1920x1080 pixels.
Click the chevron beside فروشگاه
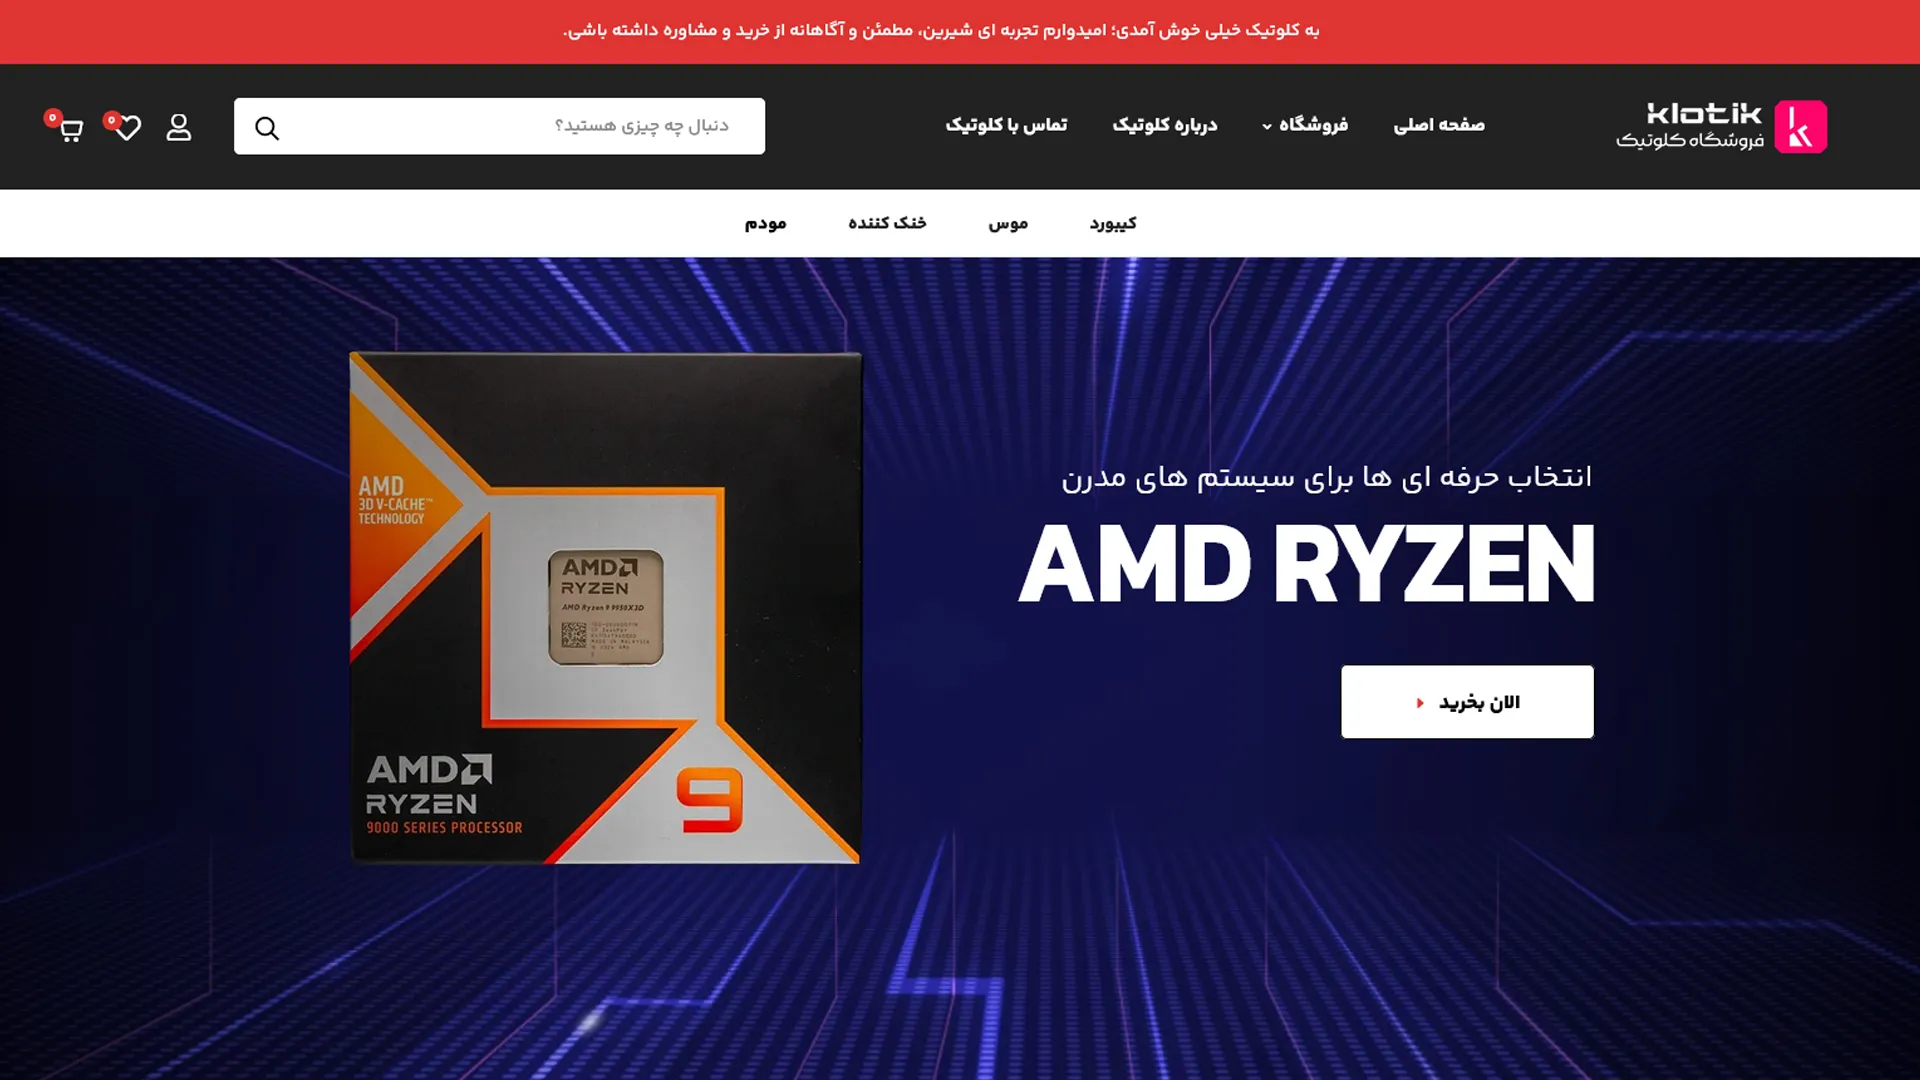click(1267, 127)
